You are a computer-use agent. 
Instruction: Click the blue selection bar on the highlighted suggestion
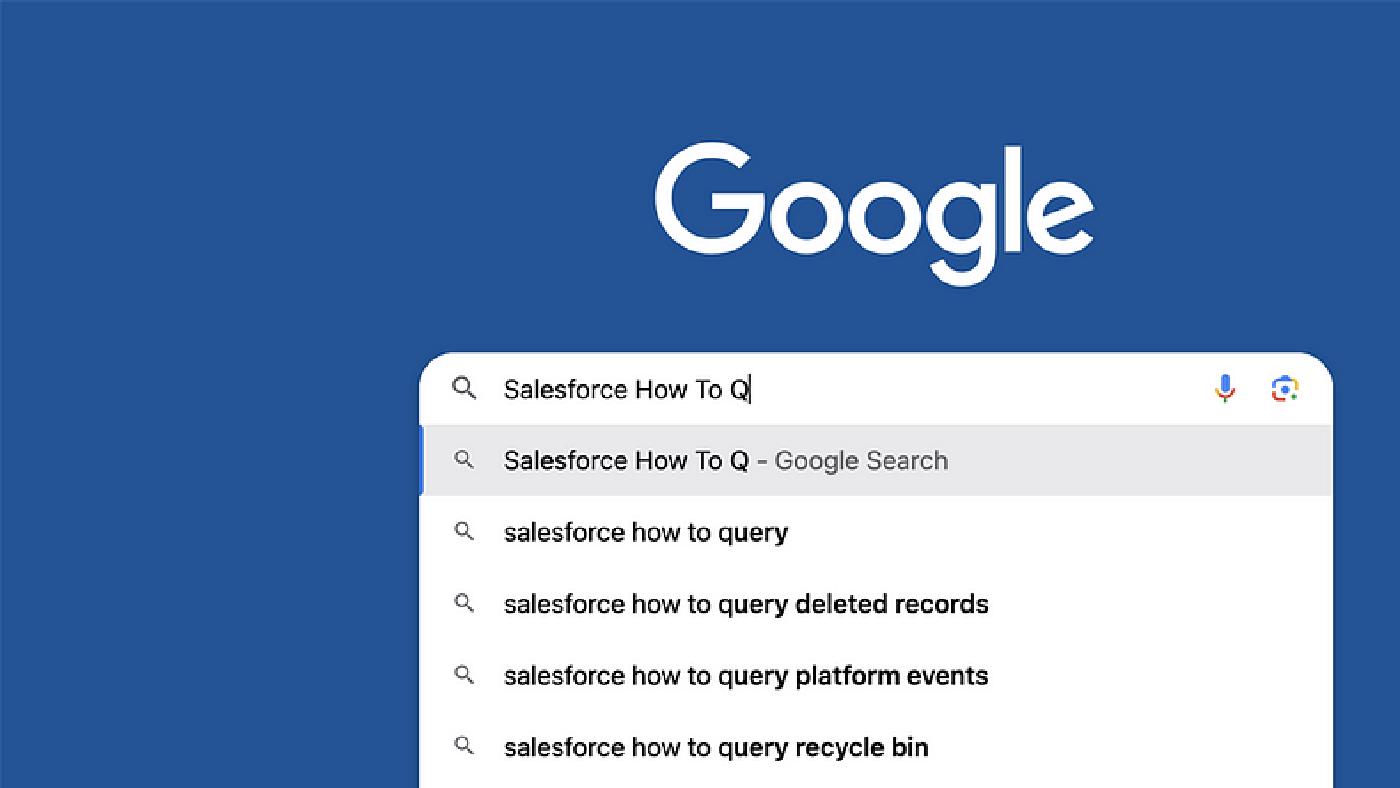click(x=423, y=461)
